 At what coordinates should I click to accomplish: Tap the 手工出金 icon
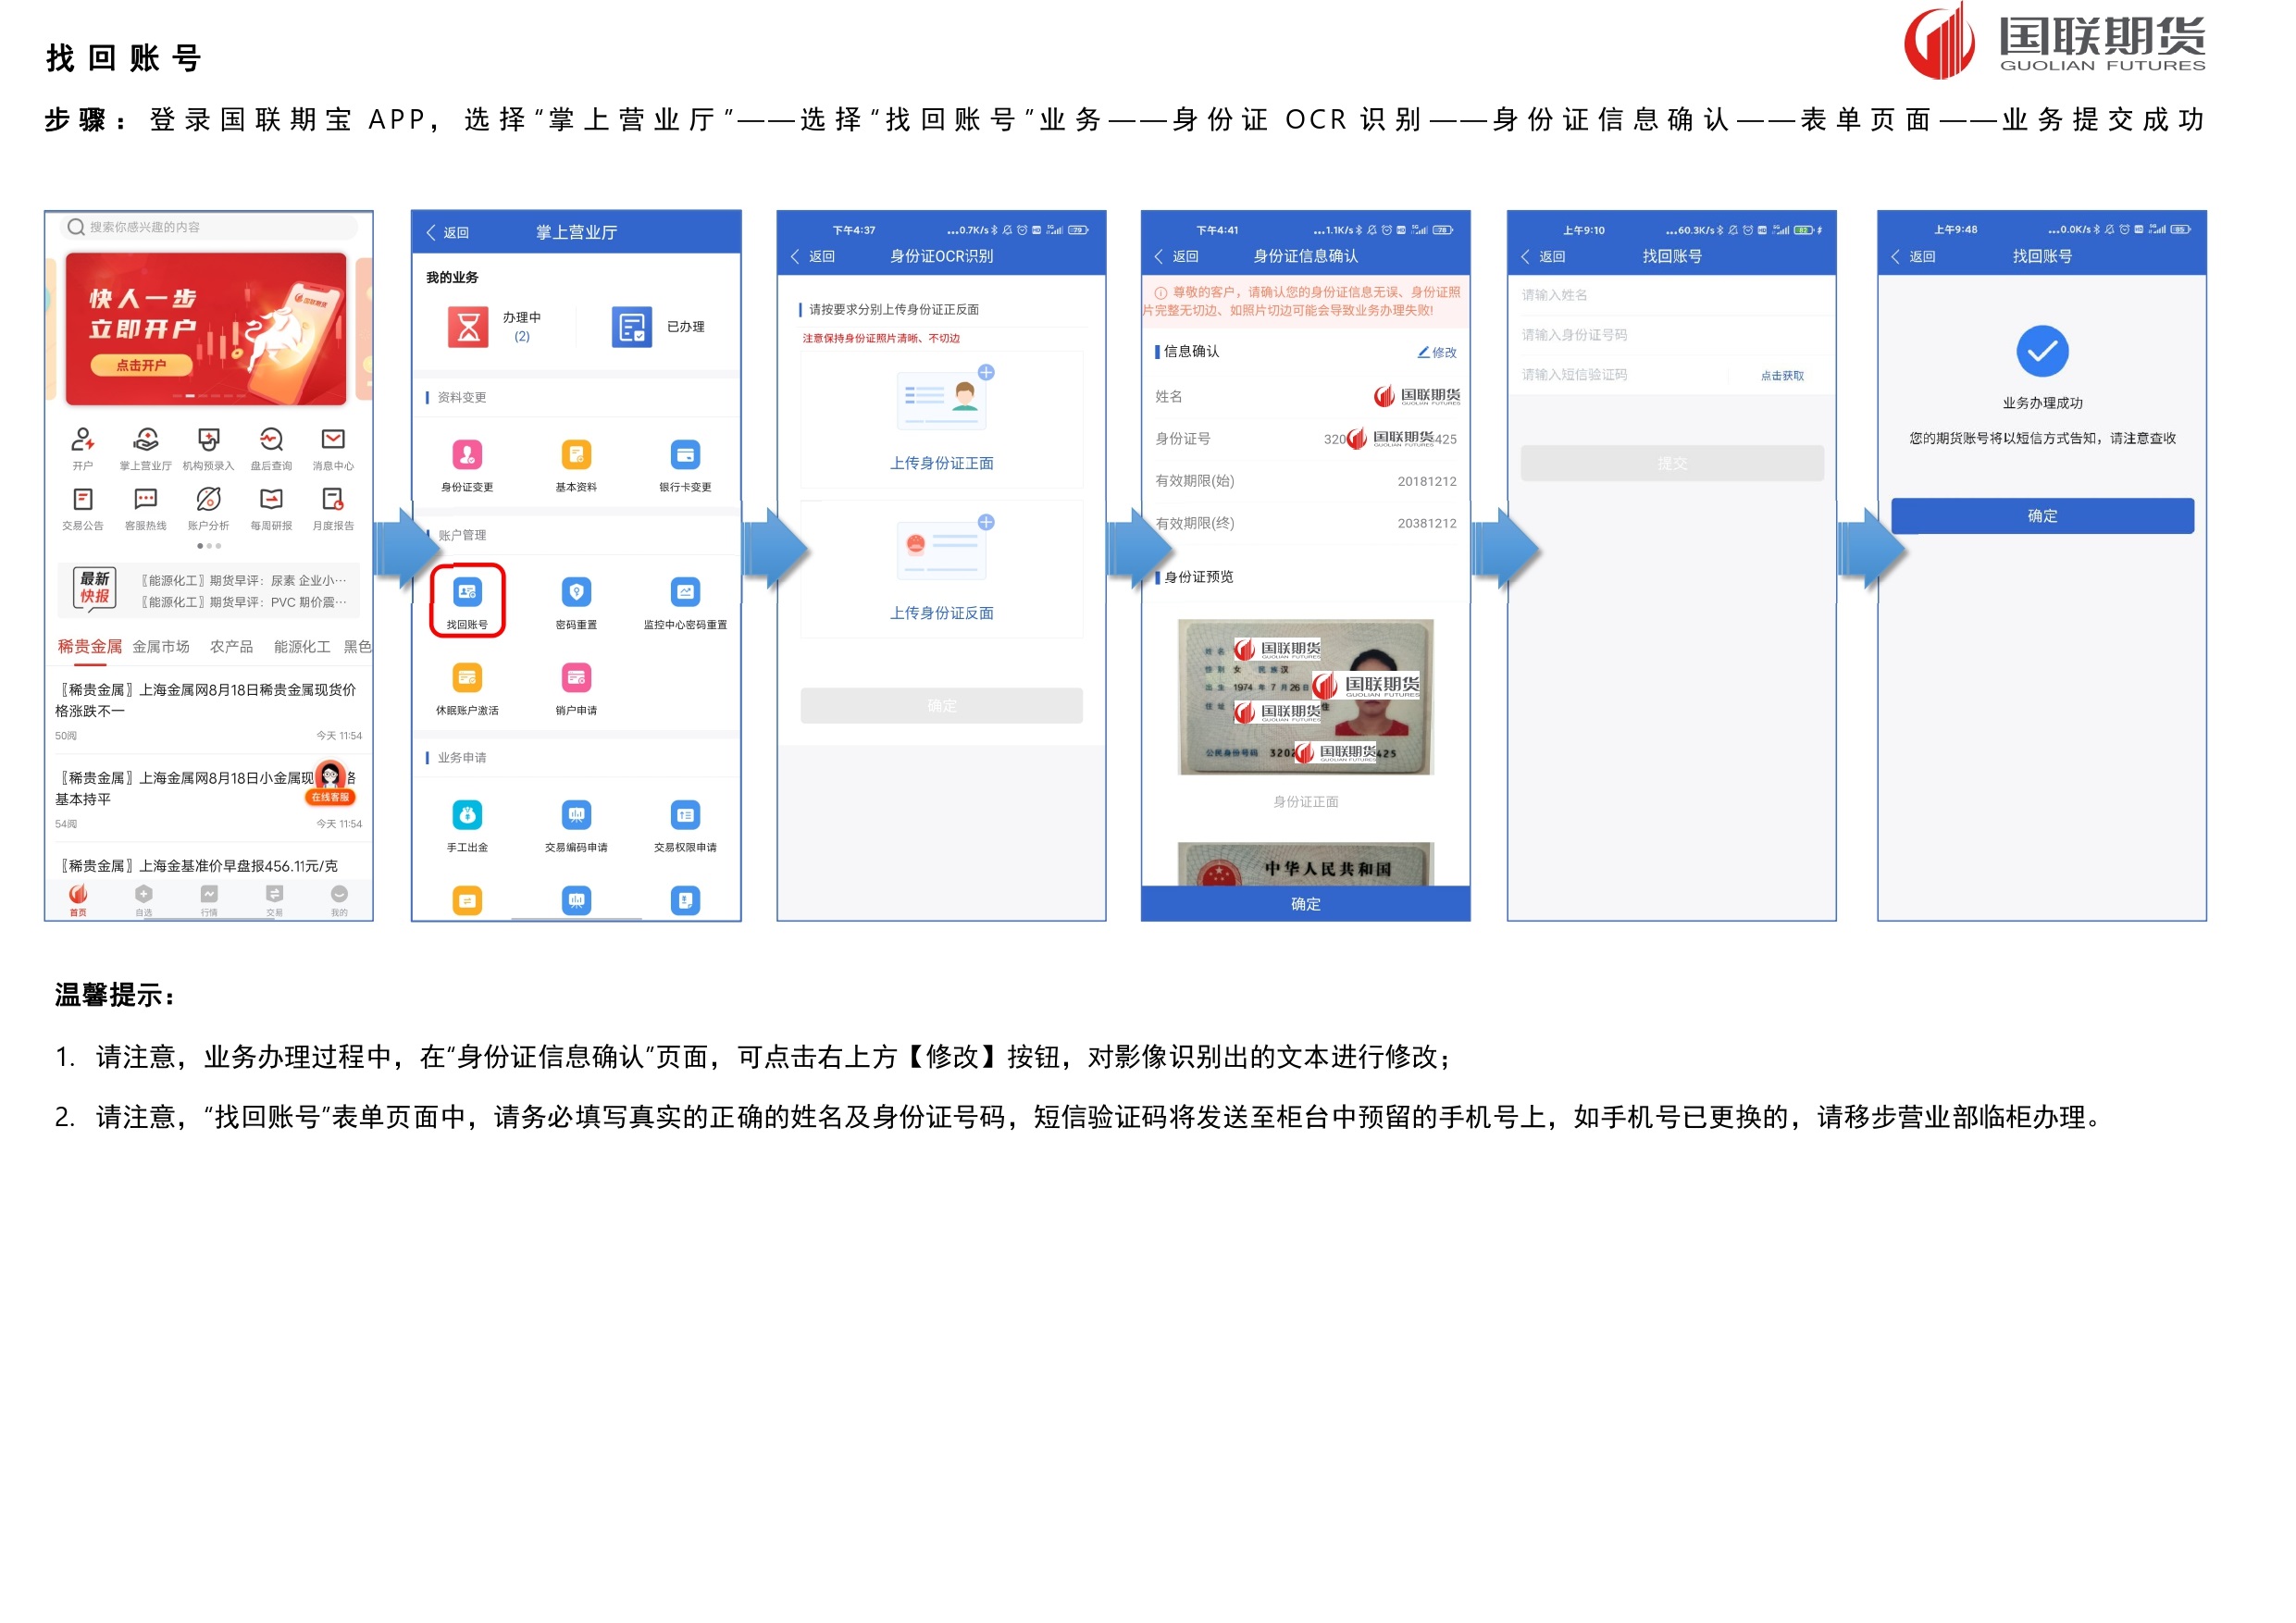(467, 816)
